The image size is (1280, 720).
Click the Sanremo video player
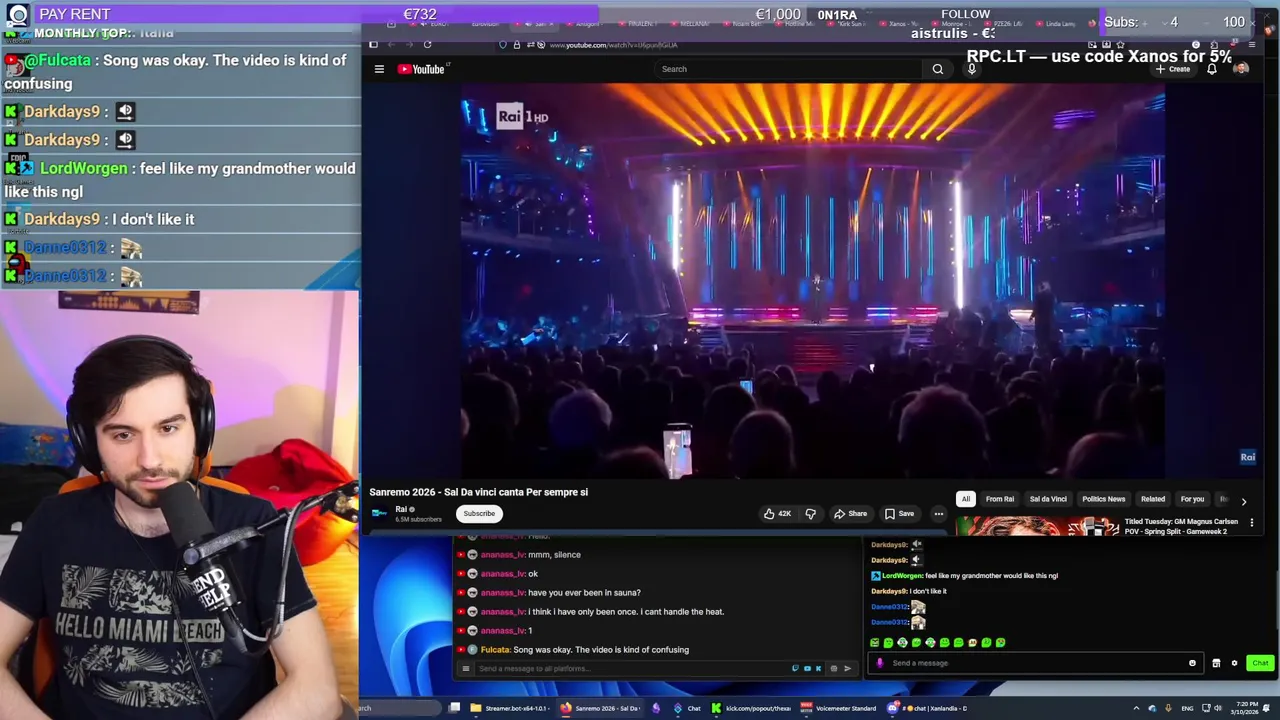coord(813,281)
